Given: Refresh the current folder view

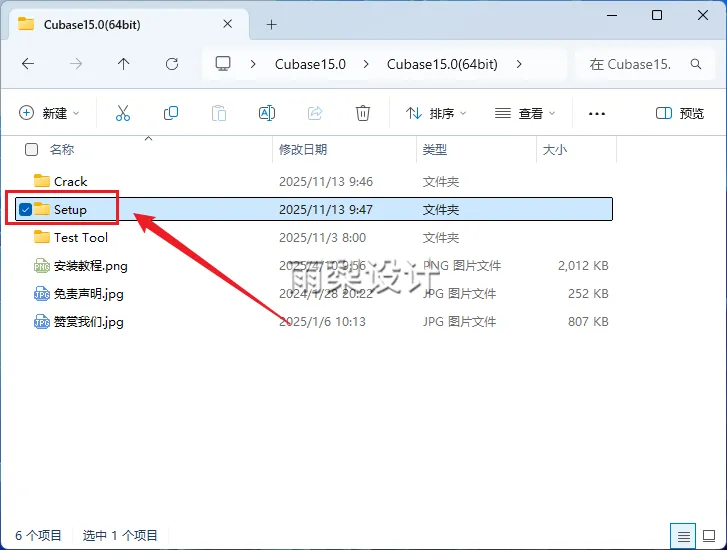Looking at the screenshot, I should pos(172,64).
